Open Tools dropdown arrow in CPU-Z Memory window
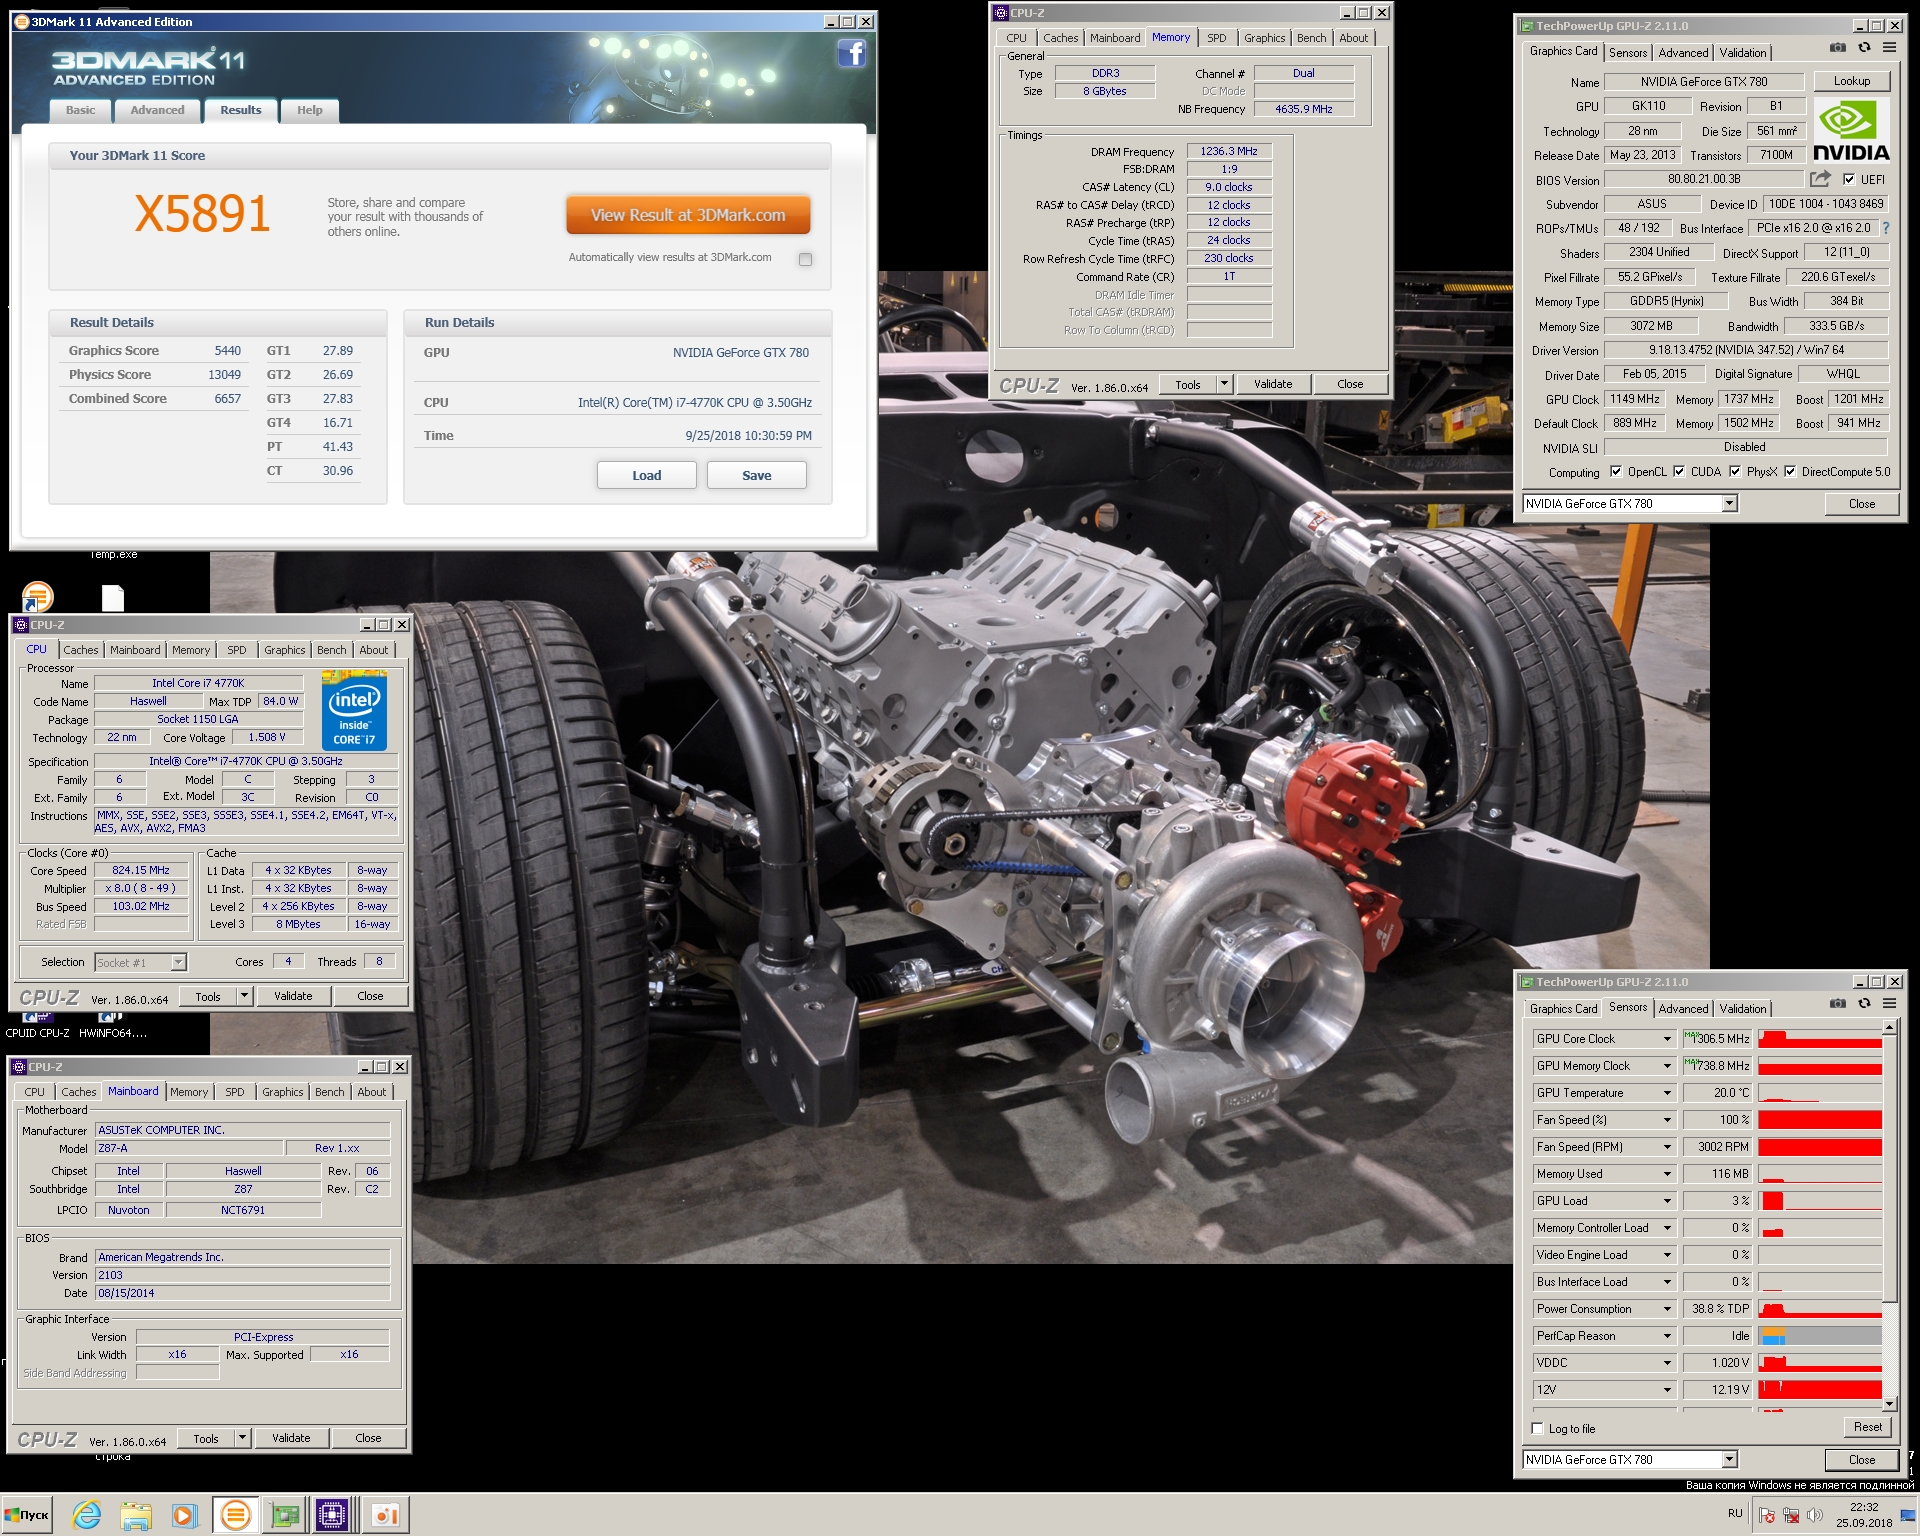Image resolution: width=1920 pixels, height=1536 pixels. click(1223, 384)
